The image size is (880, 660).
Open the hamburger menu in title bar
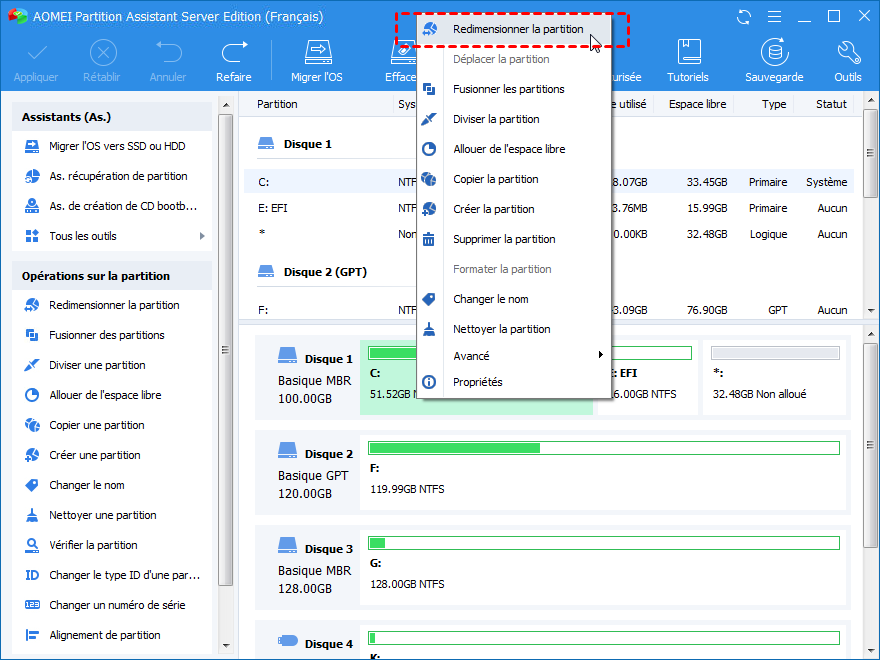point(774,16)
